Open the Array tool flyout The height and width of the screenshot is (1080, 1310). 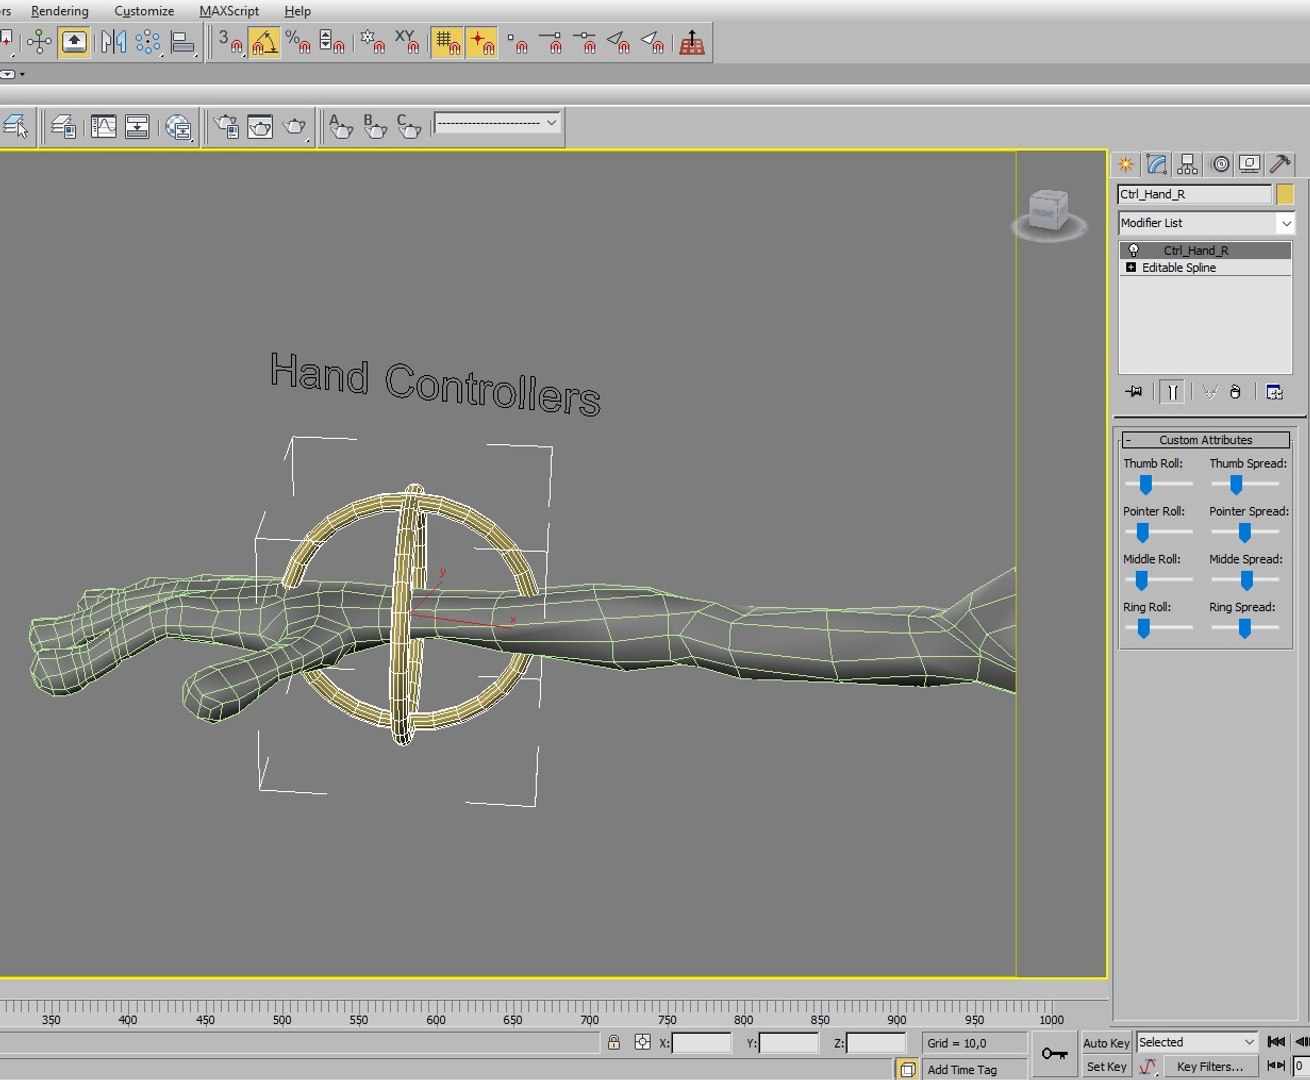(x=148, y=42)
